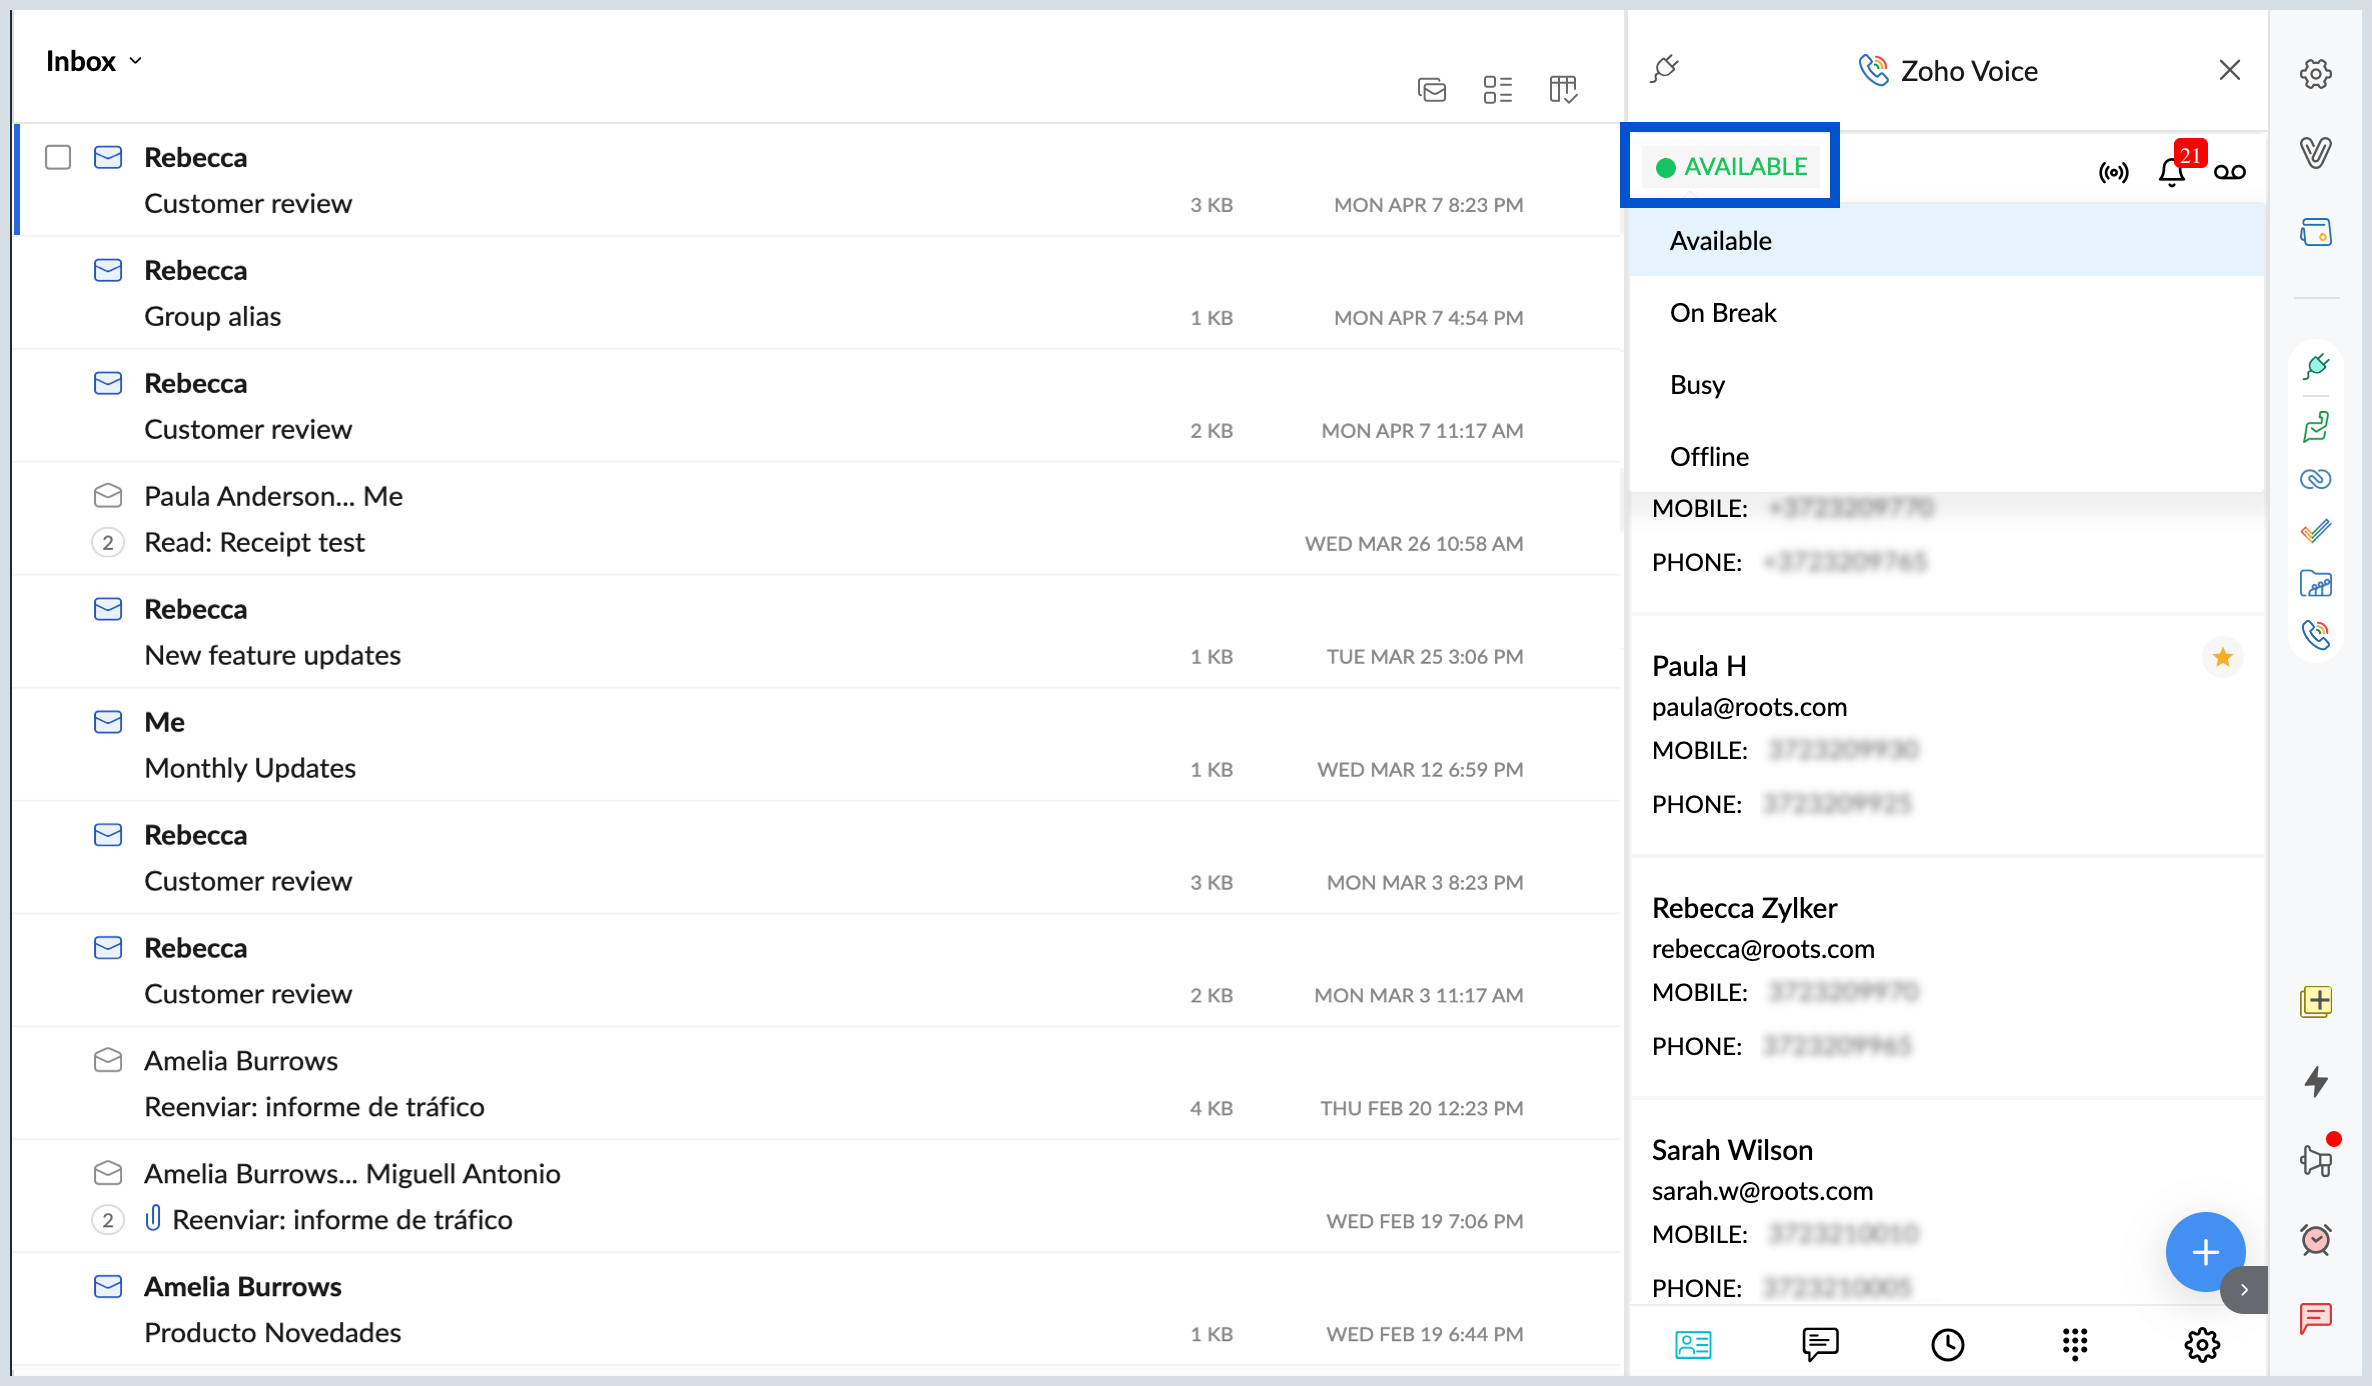
Task: Select the checkbox for Rebecca's first email
Action: [x=58, y=157]
